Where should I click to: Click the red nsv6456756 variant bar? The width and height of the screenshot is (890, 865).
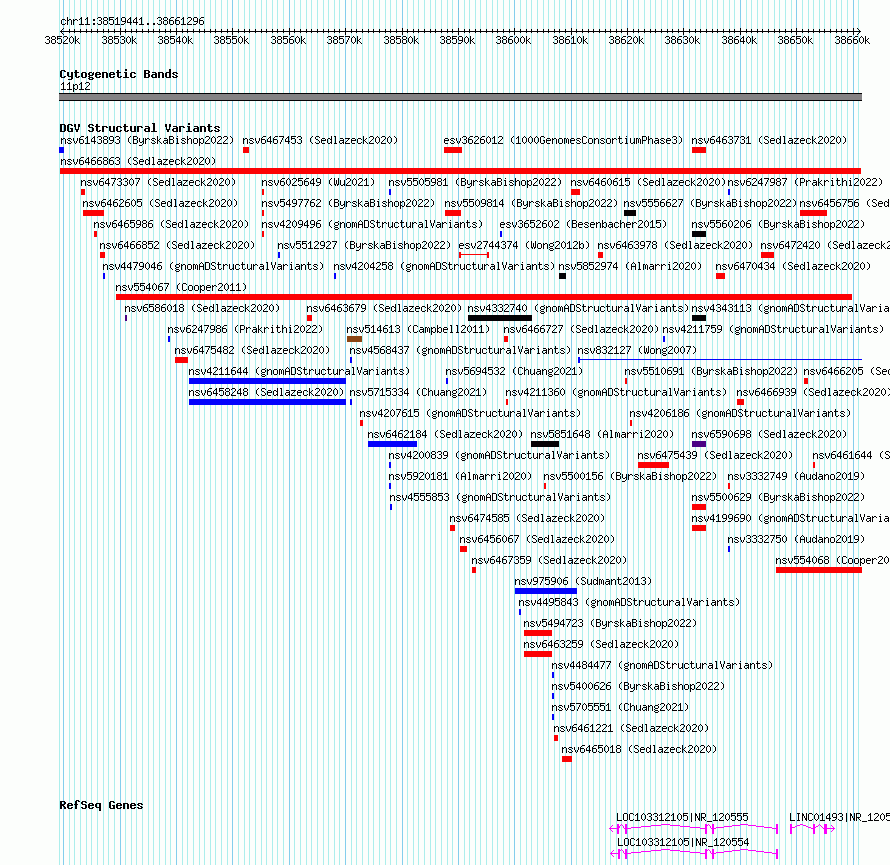coord(813,213)
